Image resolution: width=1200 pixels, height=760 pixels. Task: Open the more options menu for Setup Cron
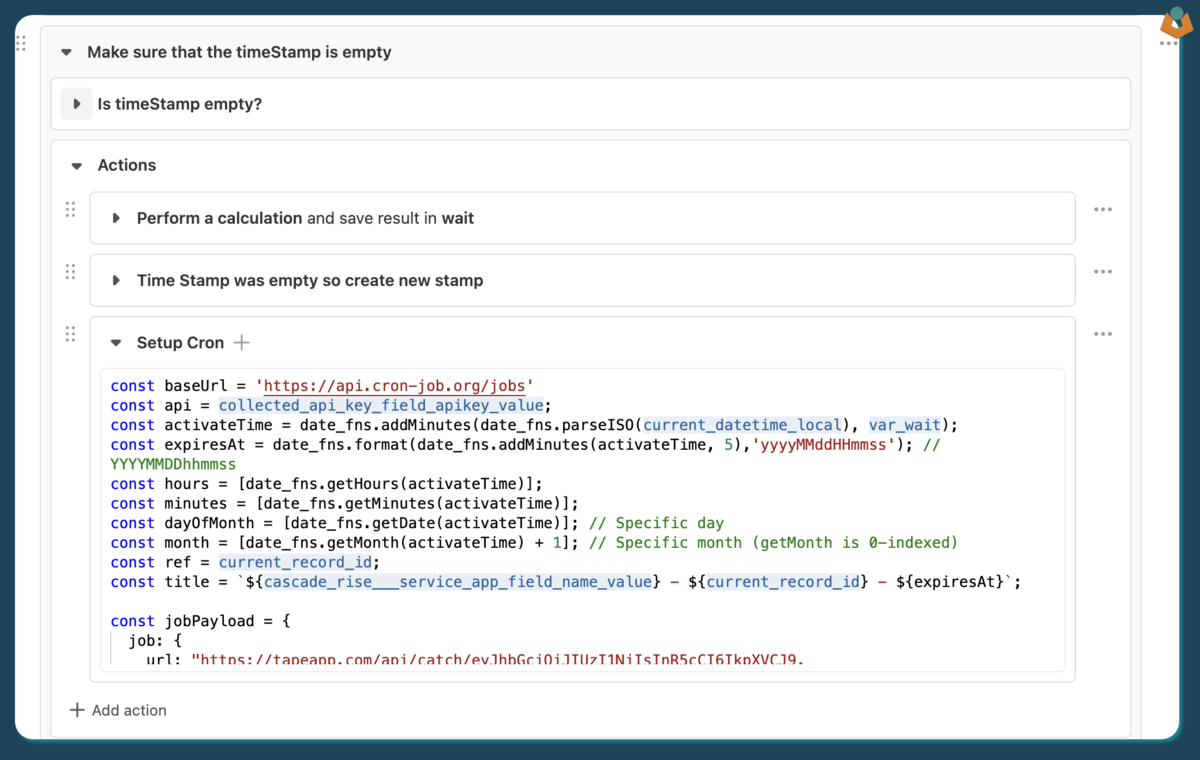point(1102,334)
